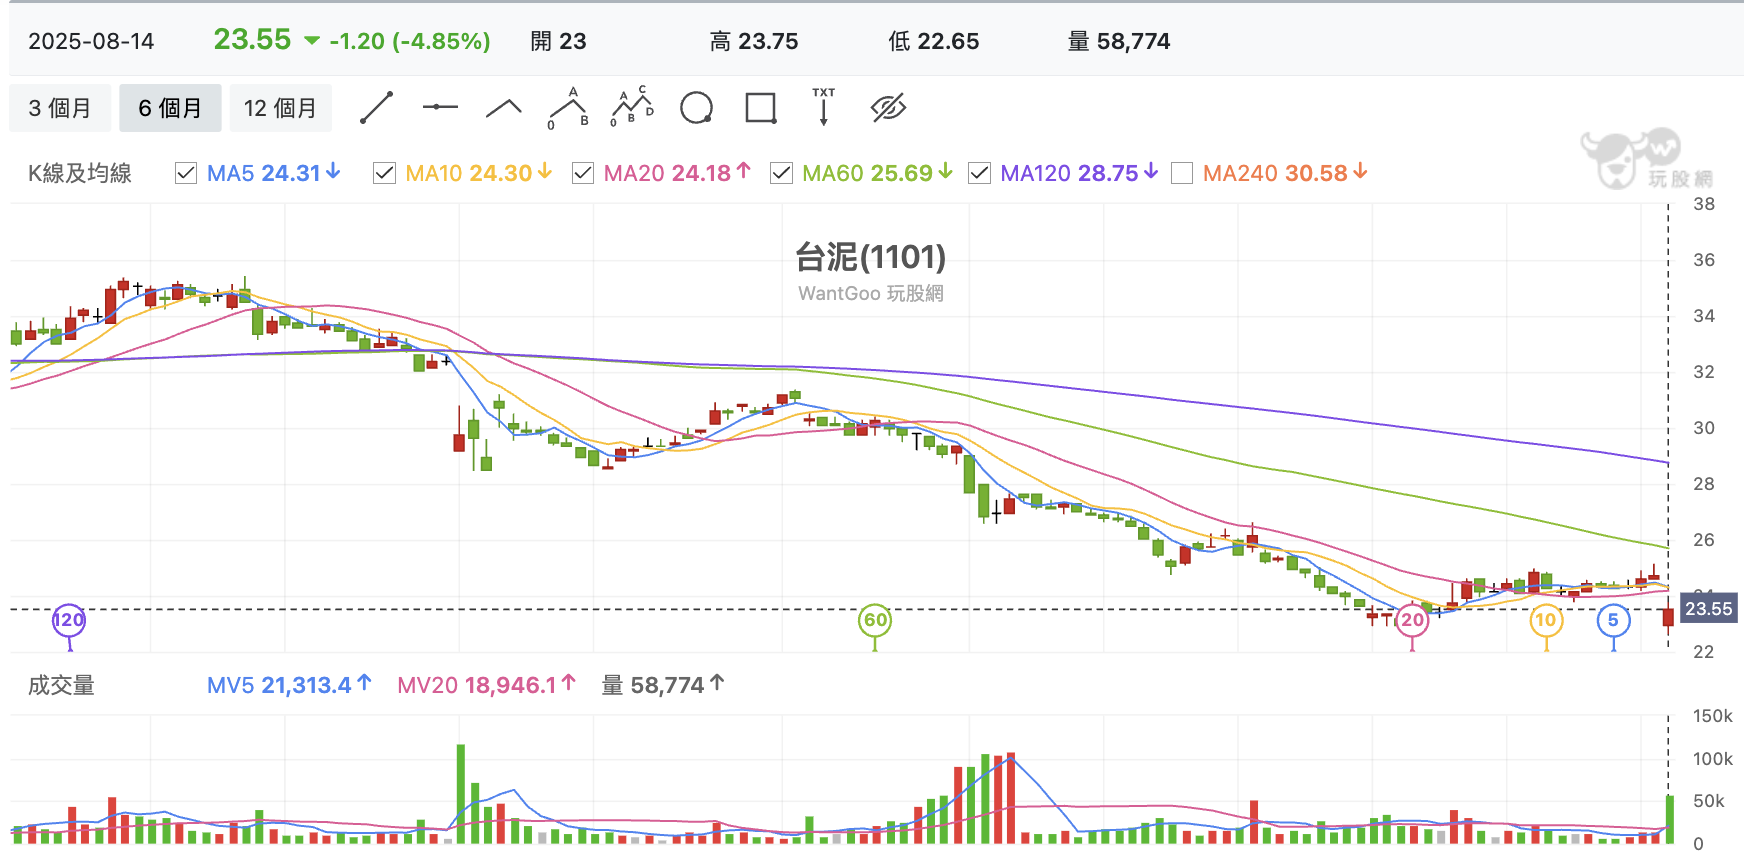Click the 台泥(1101) chart title
The width and height of the screenshot is (1744, 858).
[870, 257]
